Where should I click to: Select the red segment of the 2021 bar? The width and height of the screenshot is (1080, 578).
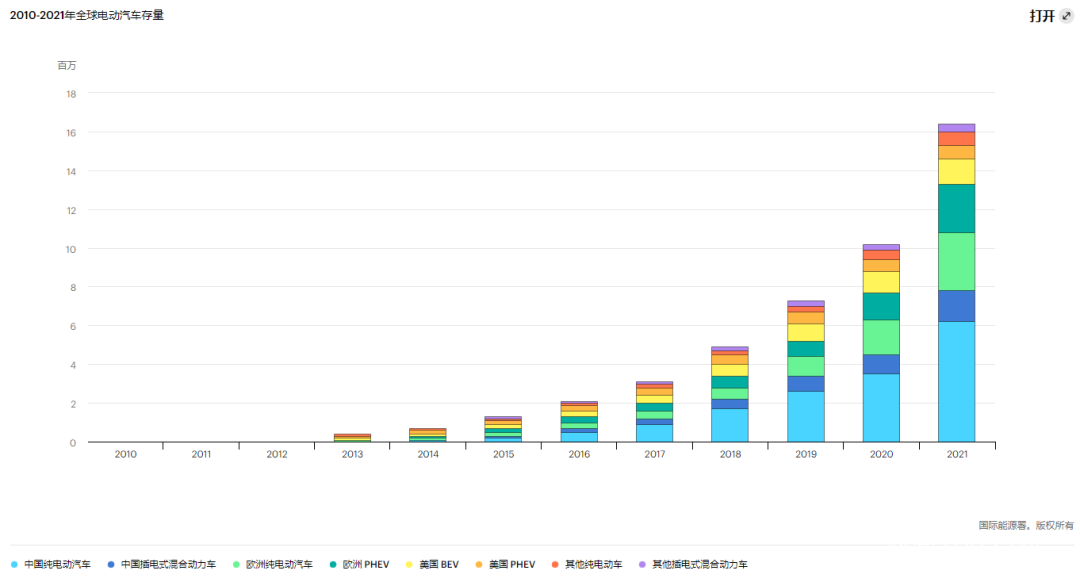coord(957,138)
